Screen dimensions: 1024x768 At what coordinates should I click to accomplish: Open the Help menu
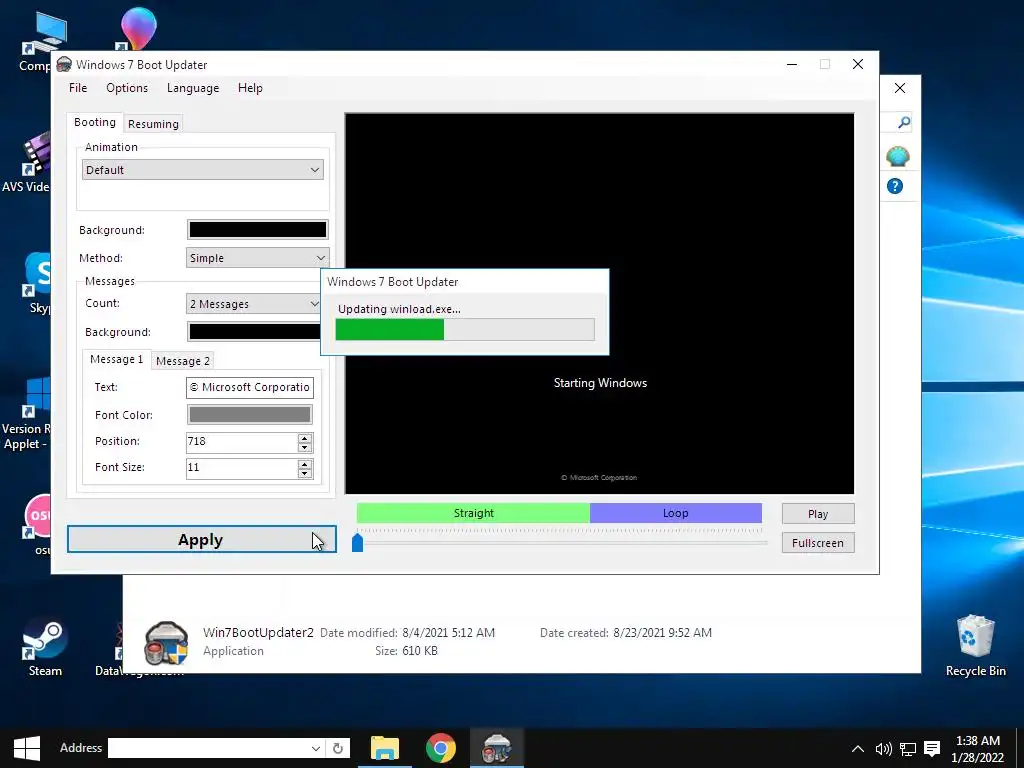[250, 88]
